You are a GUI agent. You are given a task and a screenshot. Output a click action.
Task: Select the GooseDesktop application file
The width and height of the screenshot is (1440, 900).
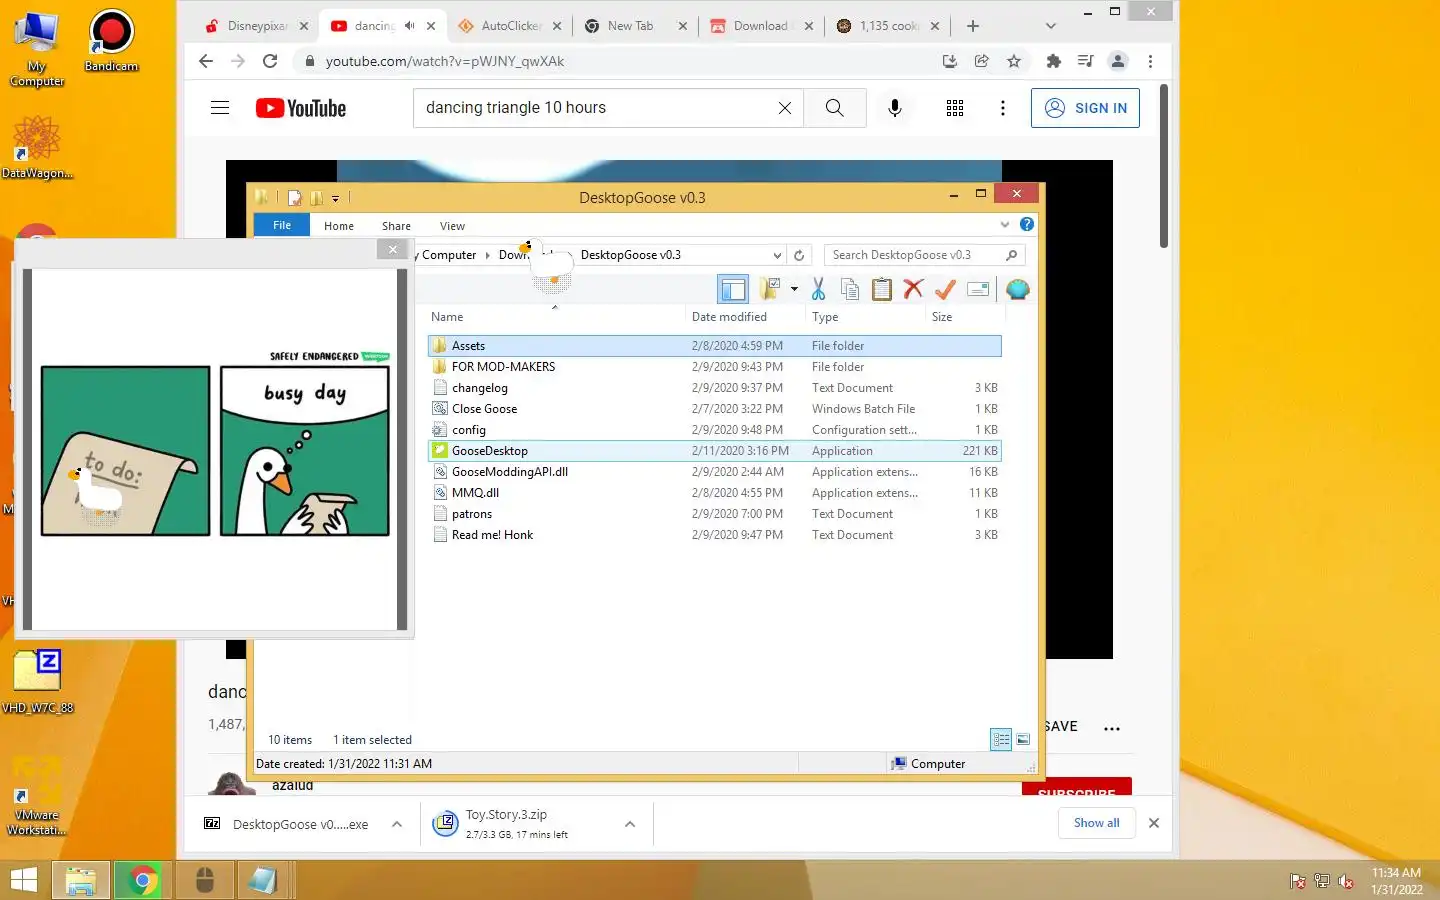tap(715, 451)
